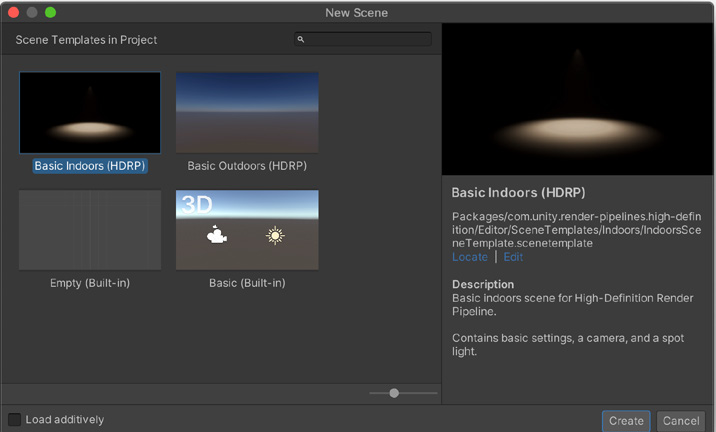Focus the scene template search field
Image resolution: width=716 pixels, height=432 pixels.
tap(363, 39)
